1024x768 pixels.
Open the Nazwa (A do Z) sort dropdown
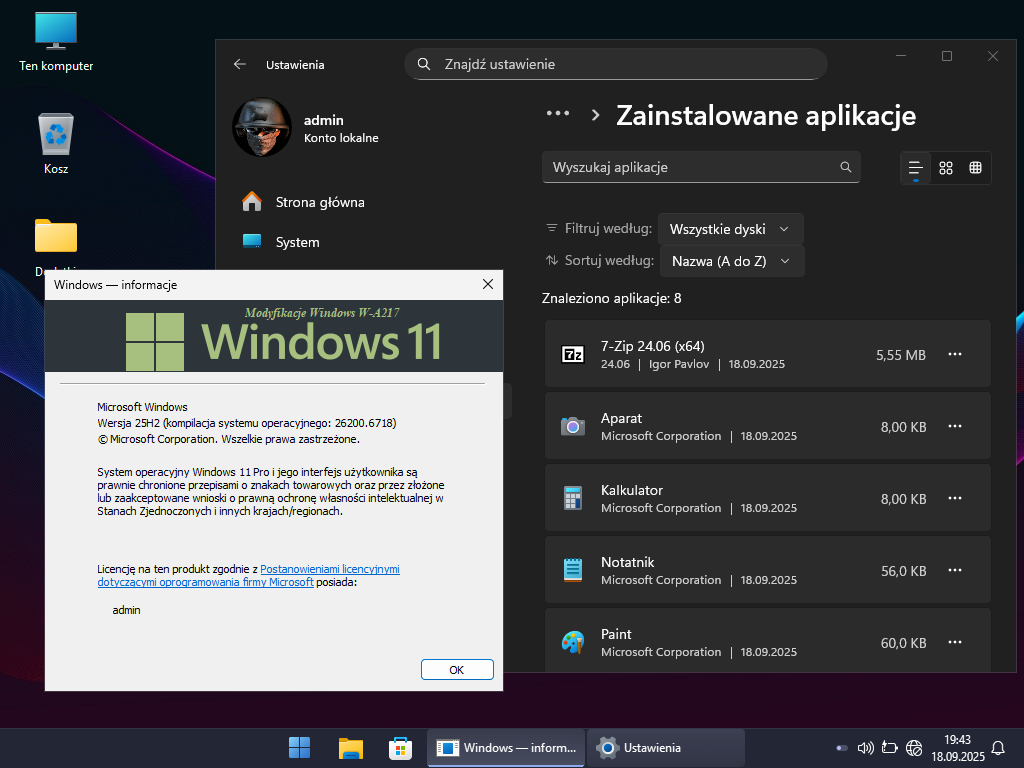pyautogui.click(x=731, y=261)
